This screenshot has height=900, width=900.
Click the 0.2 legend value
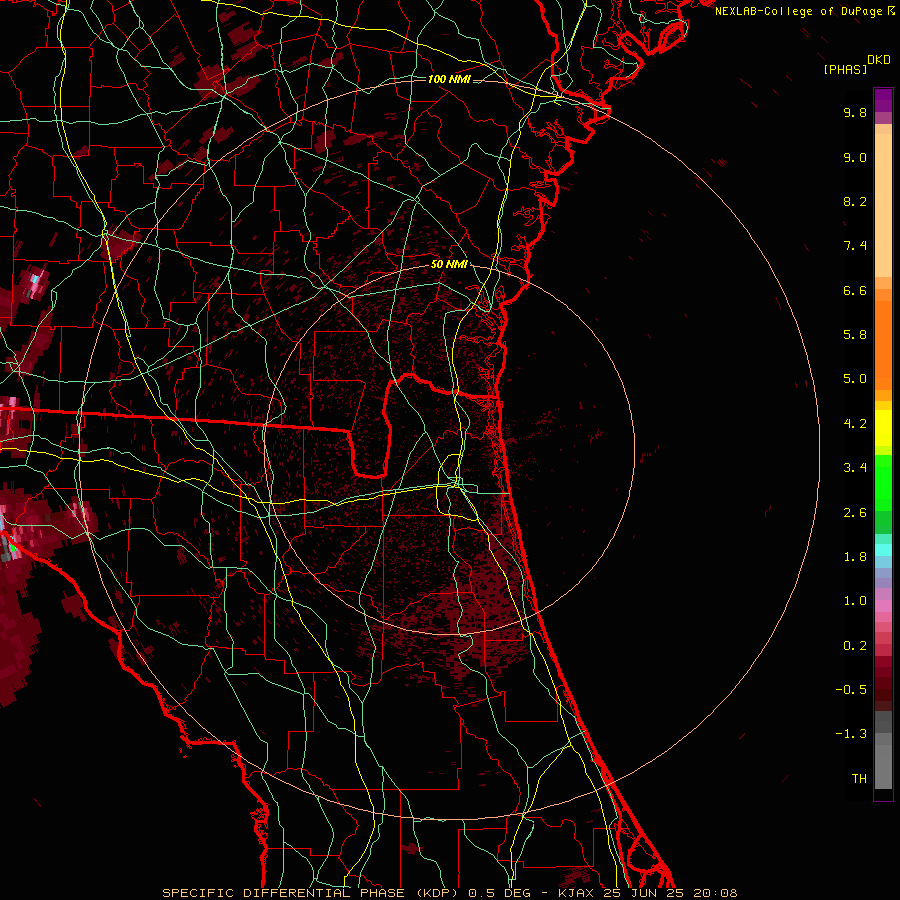pyautogui.click(x=855, y=646)
